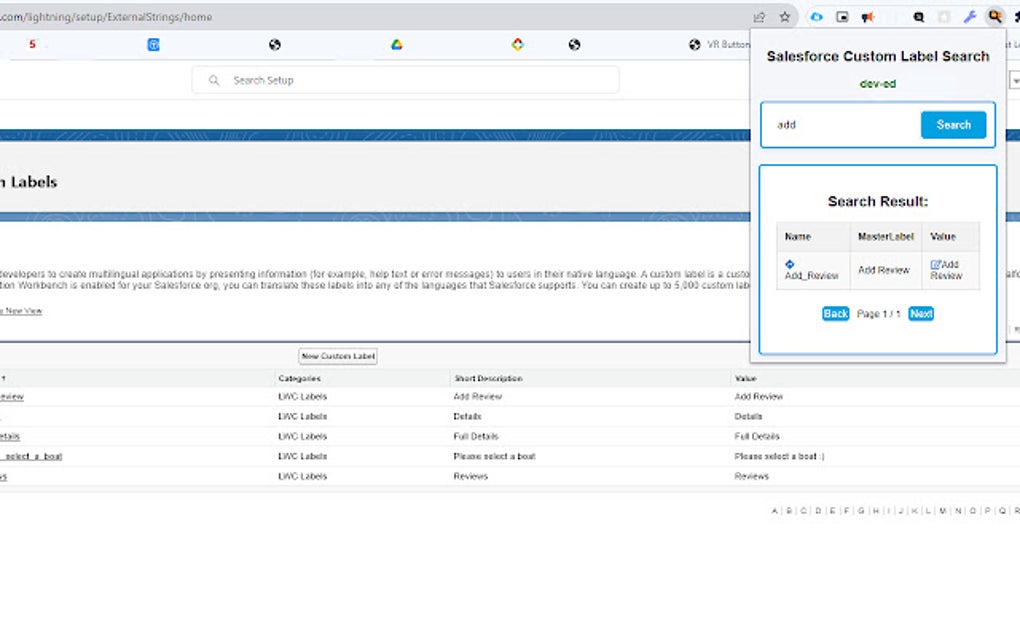Viewport: 1020px width, 638px height.
Task: Open the globe bookmark left of Google Drive
Action: [275, 44]
